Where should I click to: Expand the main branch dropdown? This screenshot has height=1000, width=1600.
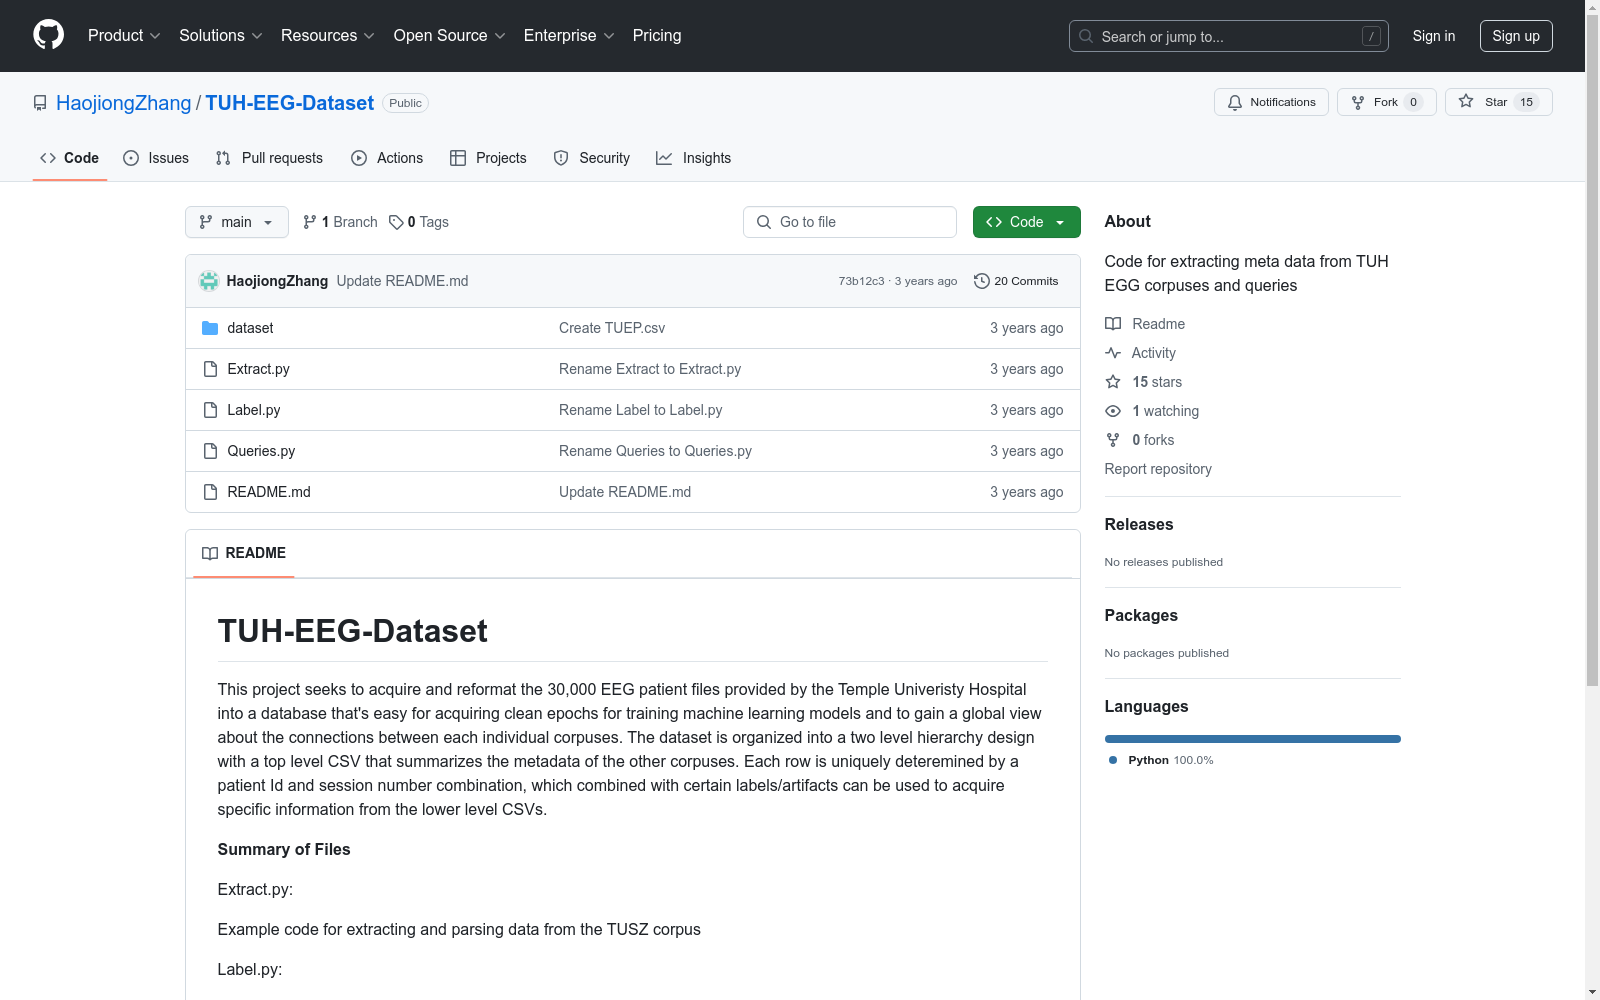pyautogui.click(x=236, y=222)
